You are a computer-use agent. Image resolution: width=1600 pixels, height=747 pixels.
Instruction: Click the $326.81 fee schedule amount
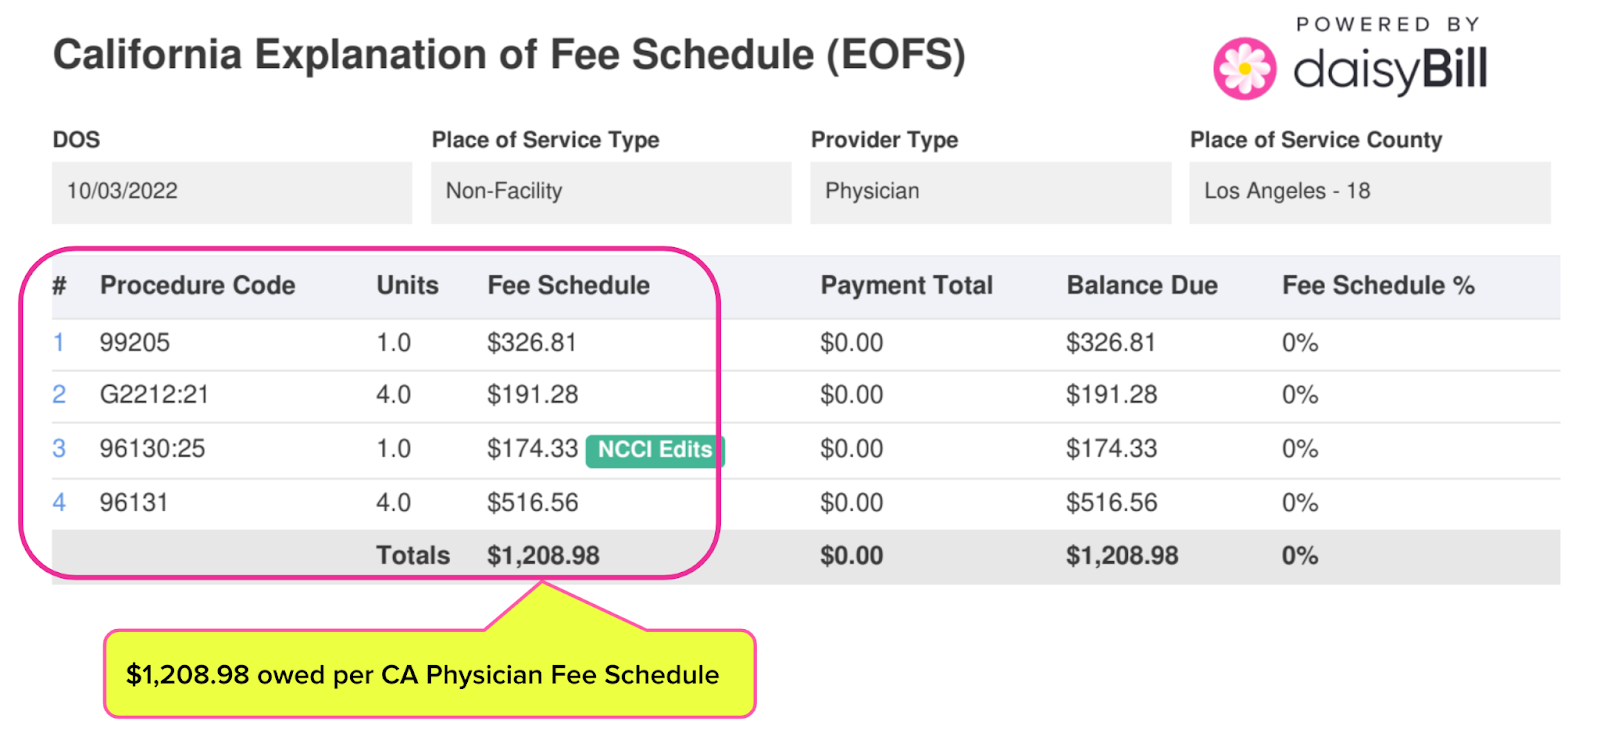click(532, 343)
